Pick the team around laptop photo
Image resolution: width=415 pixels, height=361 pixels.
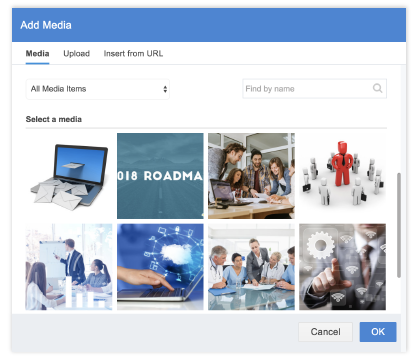point(251,176)
